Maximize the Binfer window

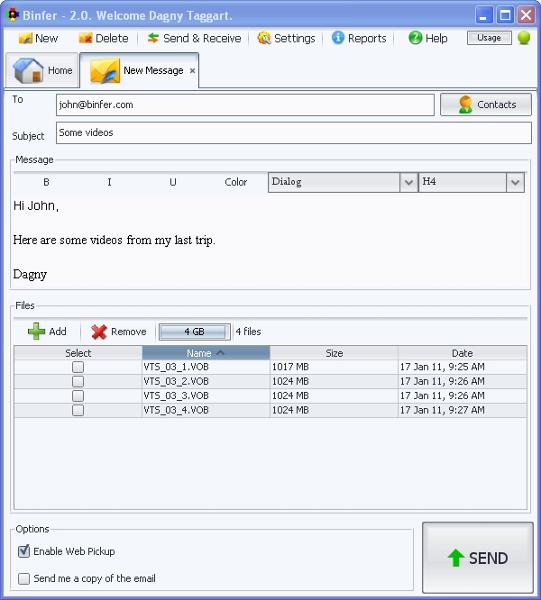tap(505, 15)
